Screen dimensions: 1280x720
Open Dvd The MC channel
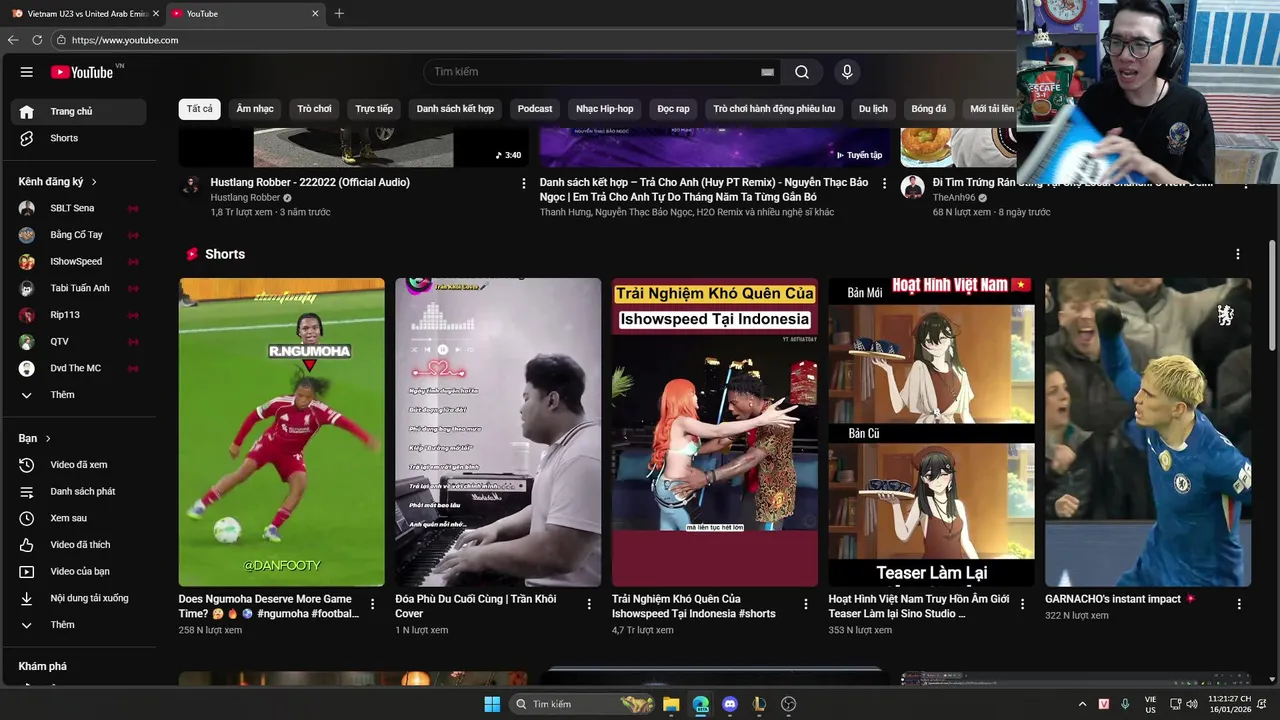coord(78,368)
